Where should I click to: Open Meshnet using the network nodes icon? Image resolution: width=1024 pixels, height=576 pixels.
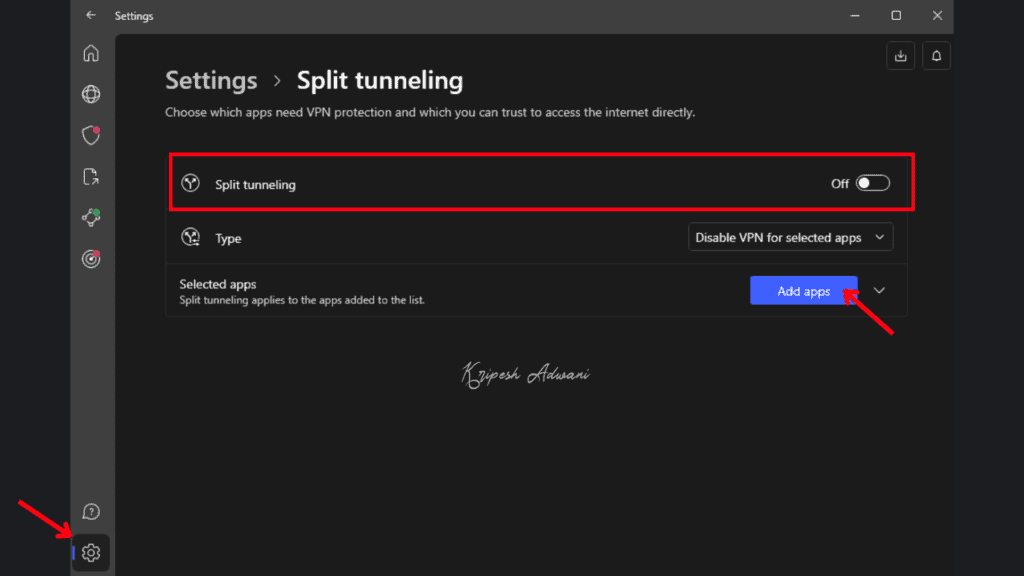91,217
